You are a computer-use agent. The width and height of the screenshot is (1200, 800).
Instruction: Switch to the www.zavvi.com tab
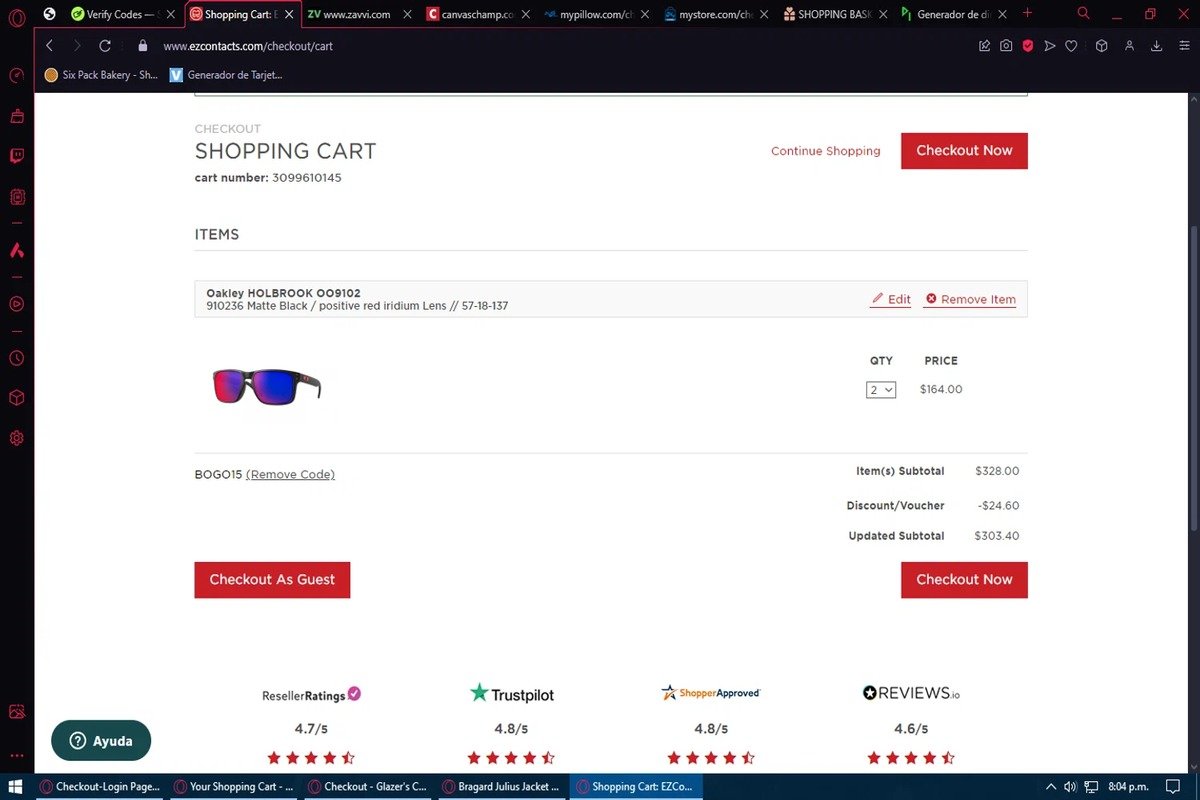coord(356,14)
